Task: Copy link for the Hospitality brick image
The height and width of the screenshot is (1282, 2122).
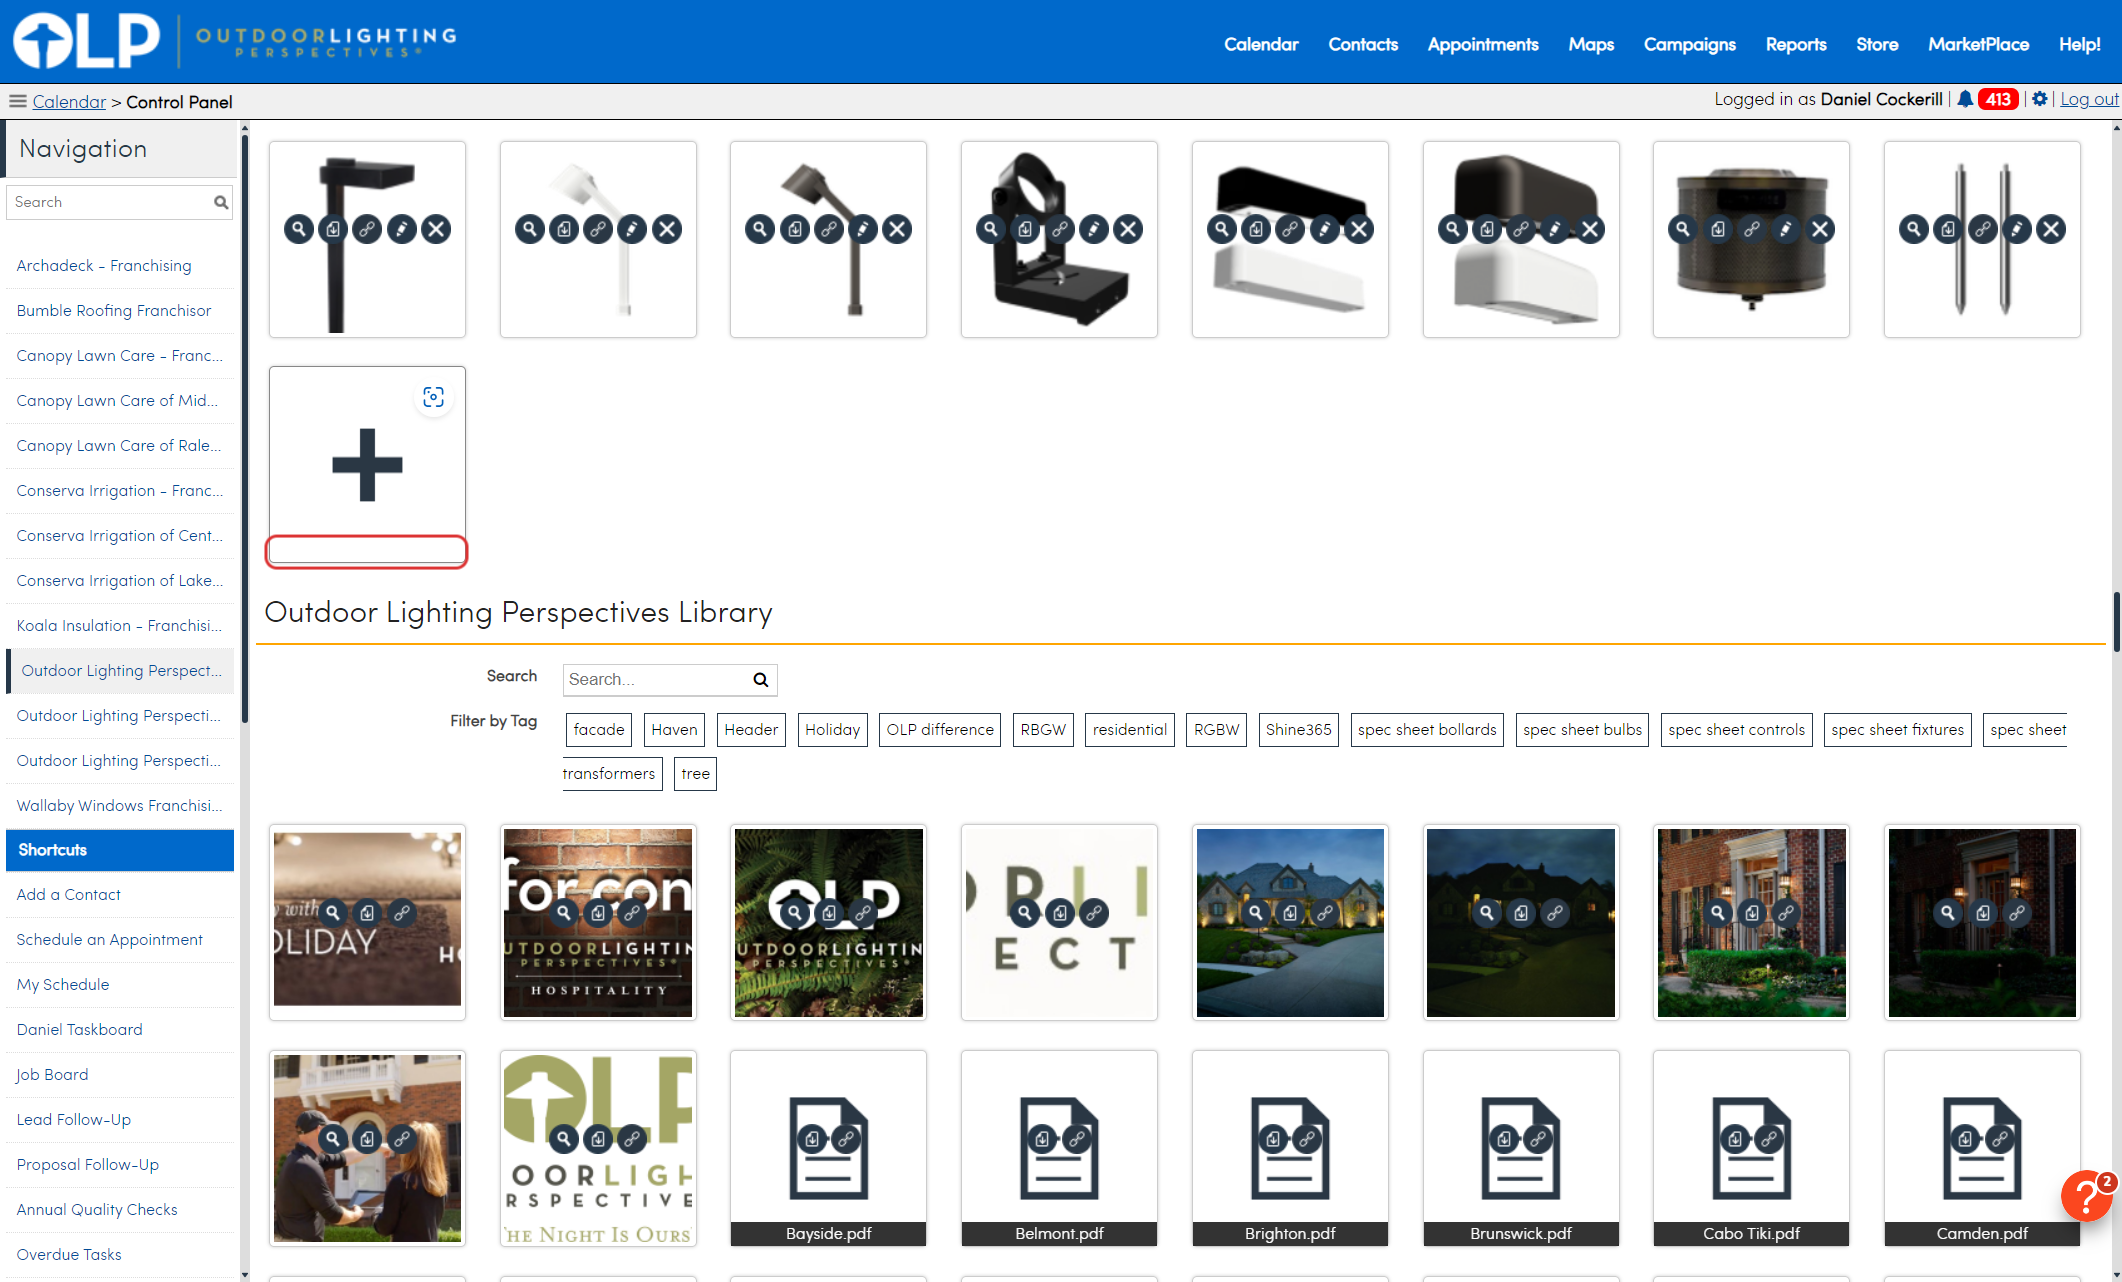Action: [x=632, y=912]
